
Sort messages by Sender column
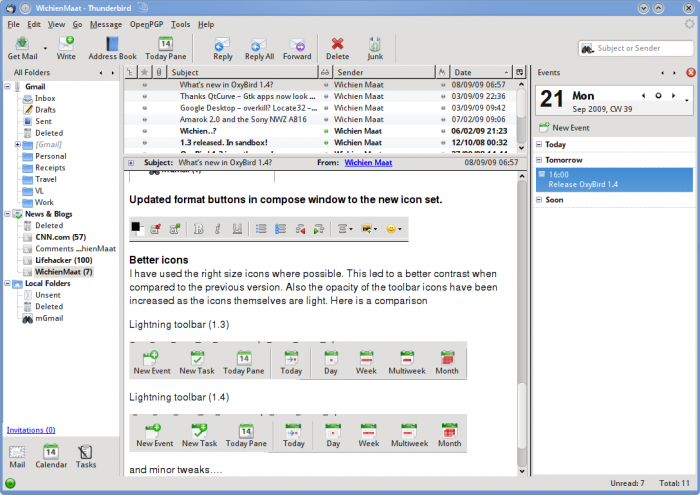[x=383, y=72]
